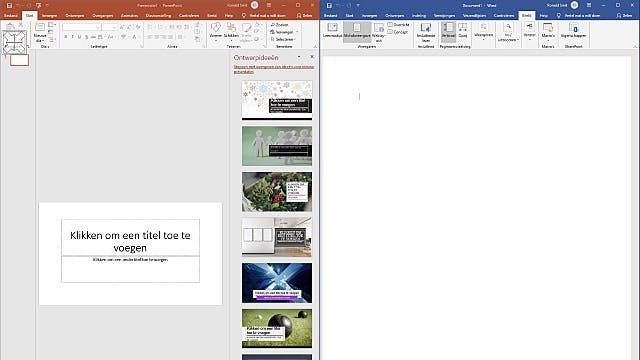Open Animaties tab in PowerPoint
The height and width of the screenshot is (360, 640).
pos(129,16)
